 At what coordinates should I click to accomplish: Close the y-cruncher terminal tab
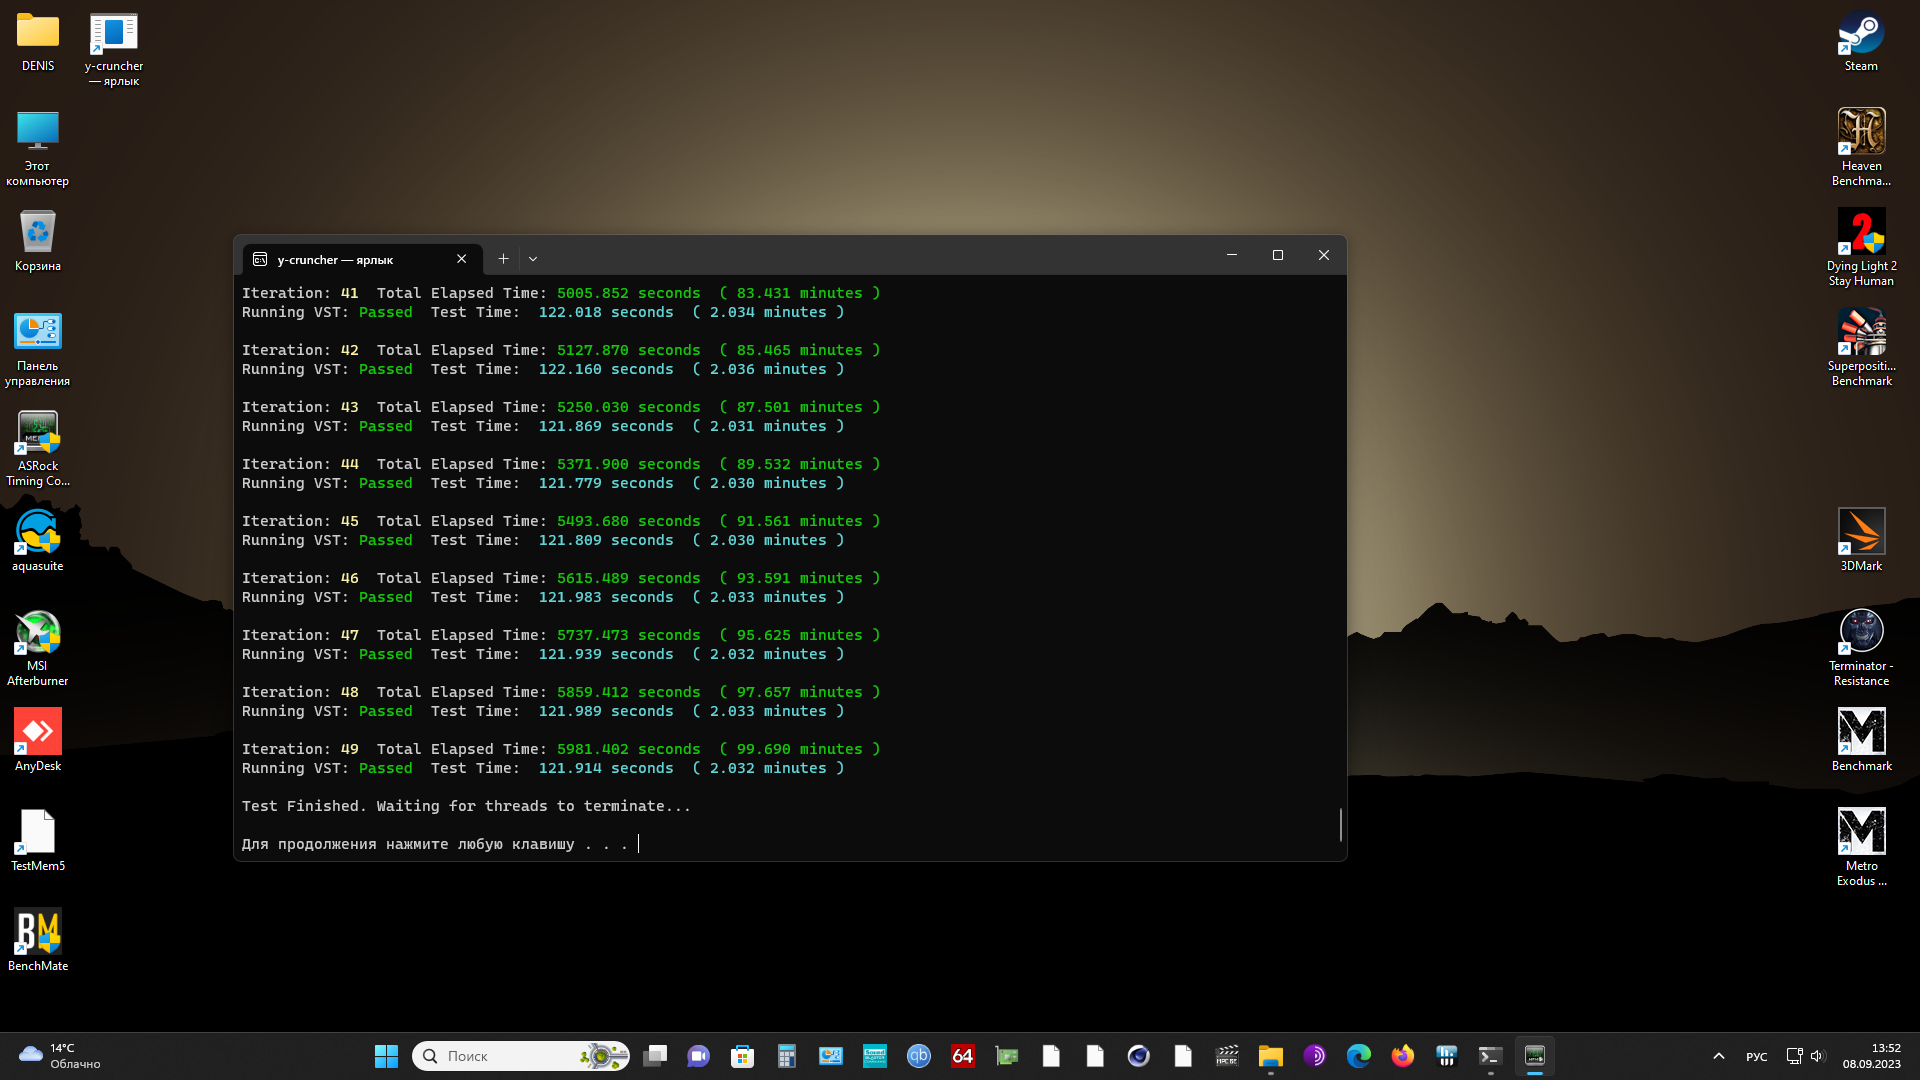[x=461, y=259]
